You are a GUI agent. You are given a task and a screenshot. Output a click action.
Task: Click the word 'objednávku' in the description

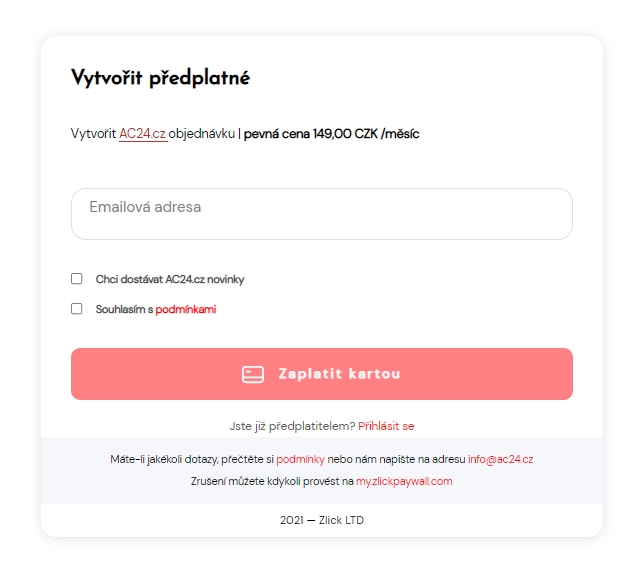click(x=201, y=134)
